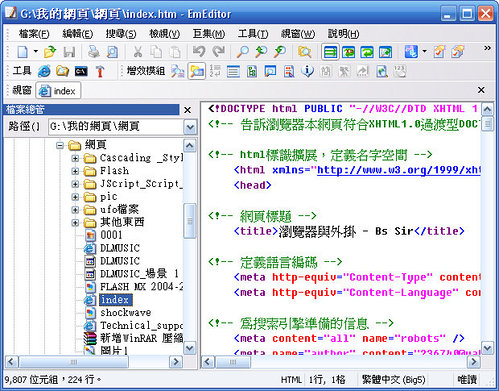499x391 pixels.
Task: Click the blue info plug-in icon
Action: click(307, 71)
